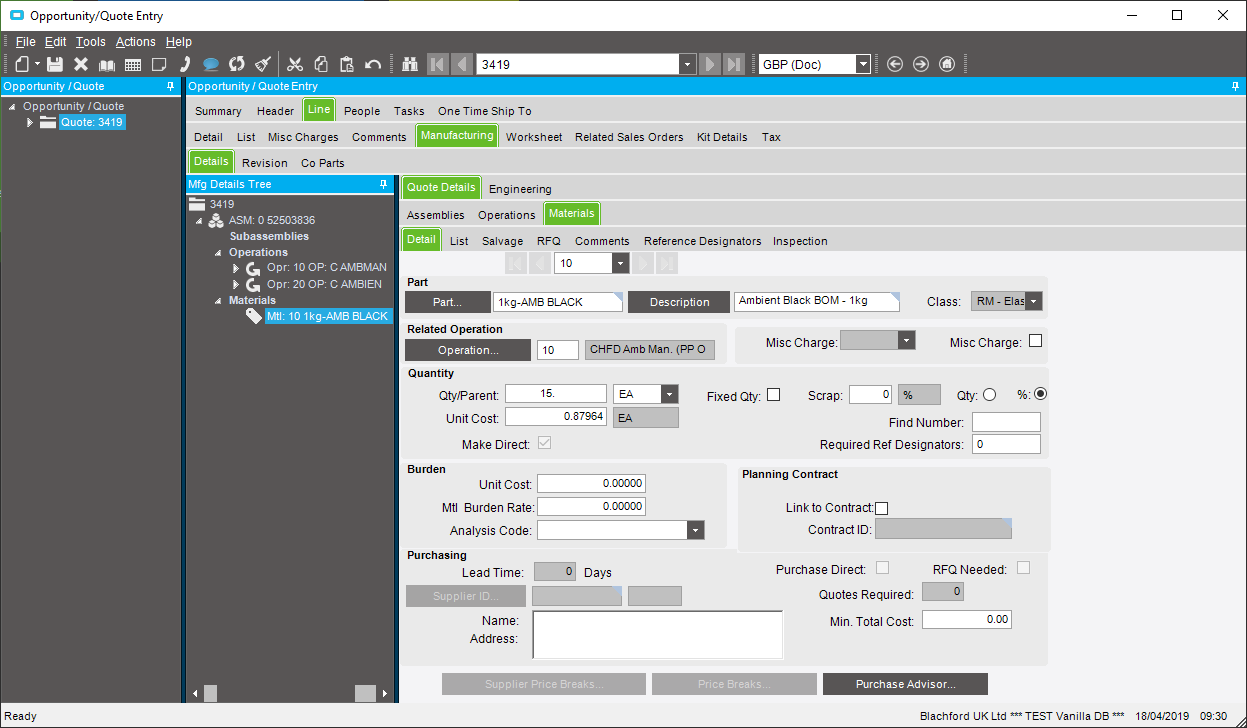This screenshot has width=1247, height=728.
Task: Open the GBP (Doc) currency dropdown
Action: click(x=862, y=64)
